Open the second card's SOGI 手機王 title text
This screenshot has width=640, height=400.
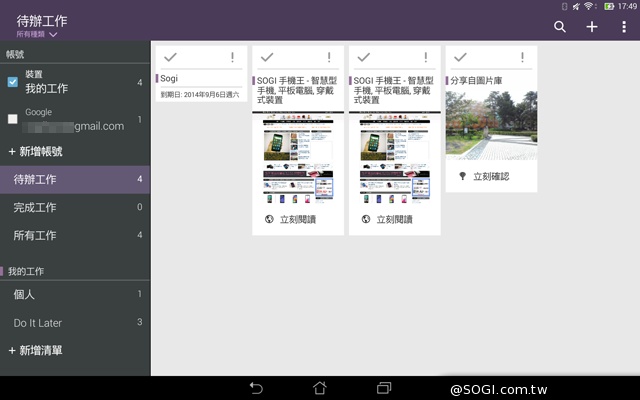click(393, 90)
